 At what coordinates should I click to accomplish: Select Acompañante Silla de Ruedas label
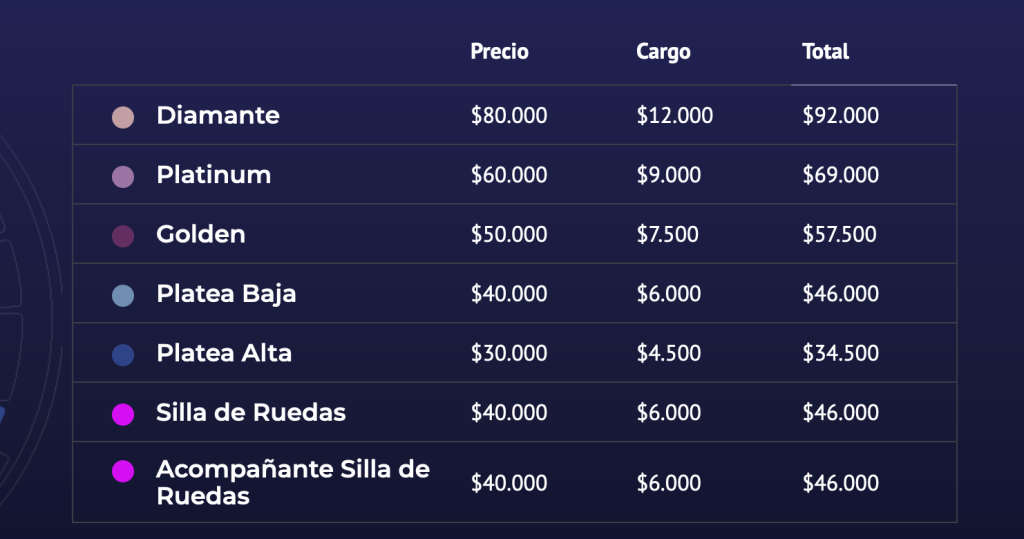click(x=292, y=482)
